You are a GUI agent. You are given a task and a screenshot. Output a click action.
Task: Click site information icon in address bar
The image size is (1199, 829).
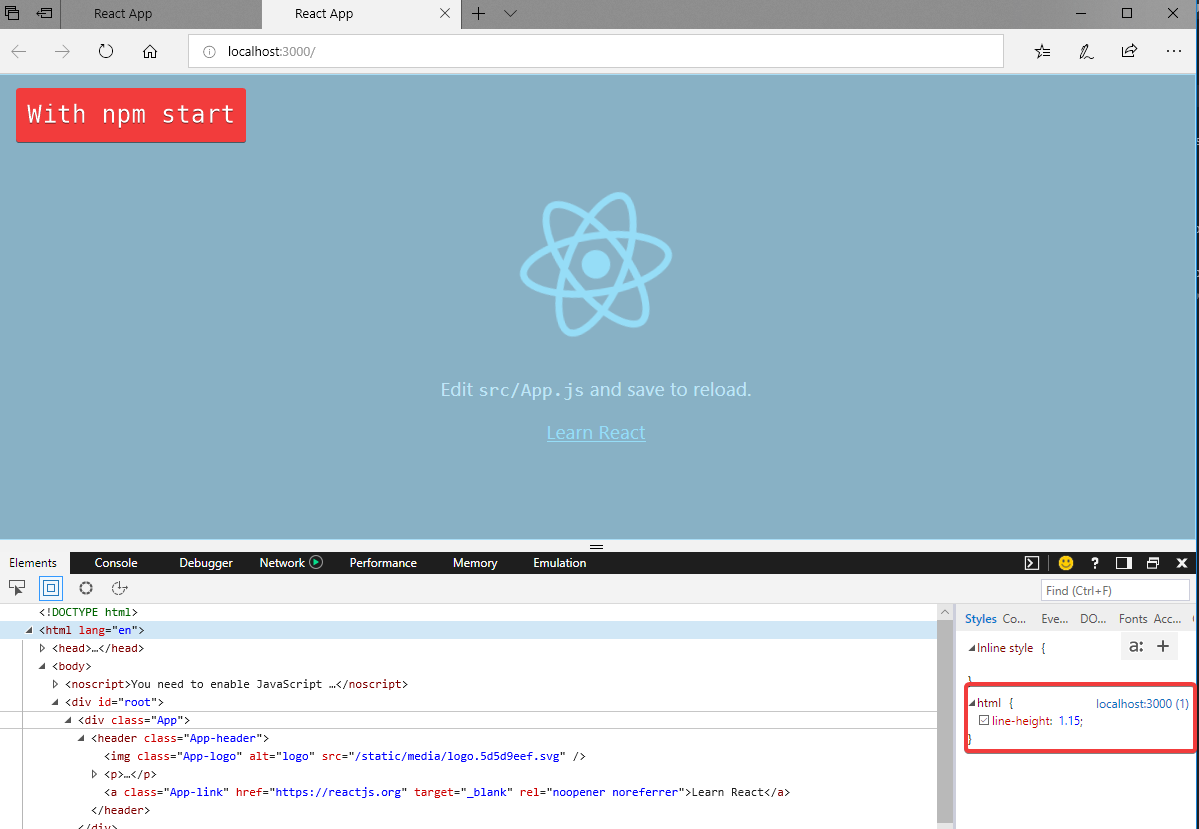pos(209,52)
